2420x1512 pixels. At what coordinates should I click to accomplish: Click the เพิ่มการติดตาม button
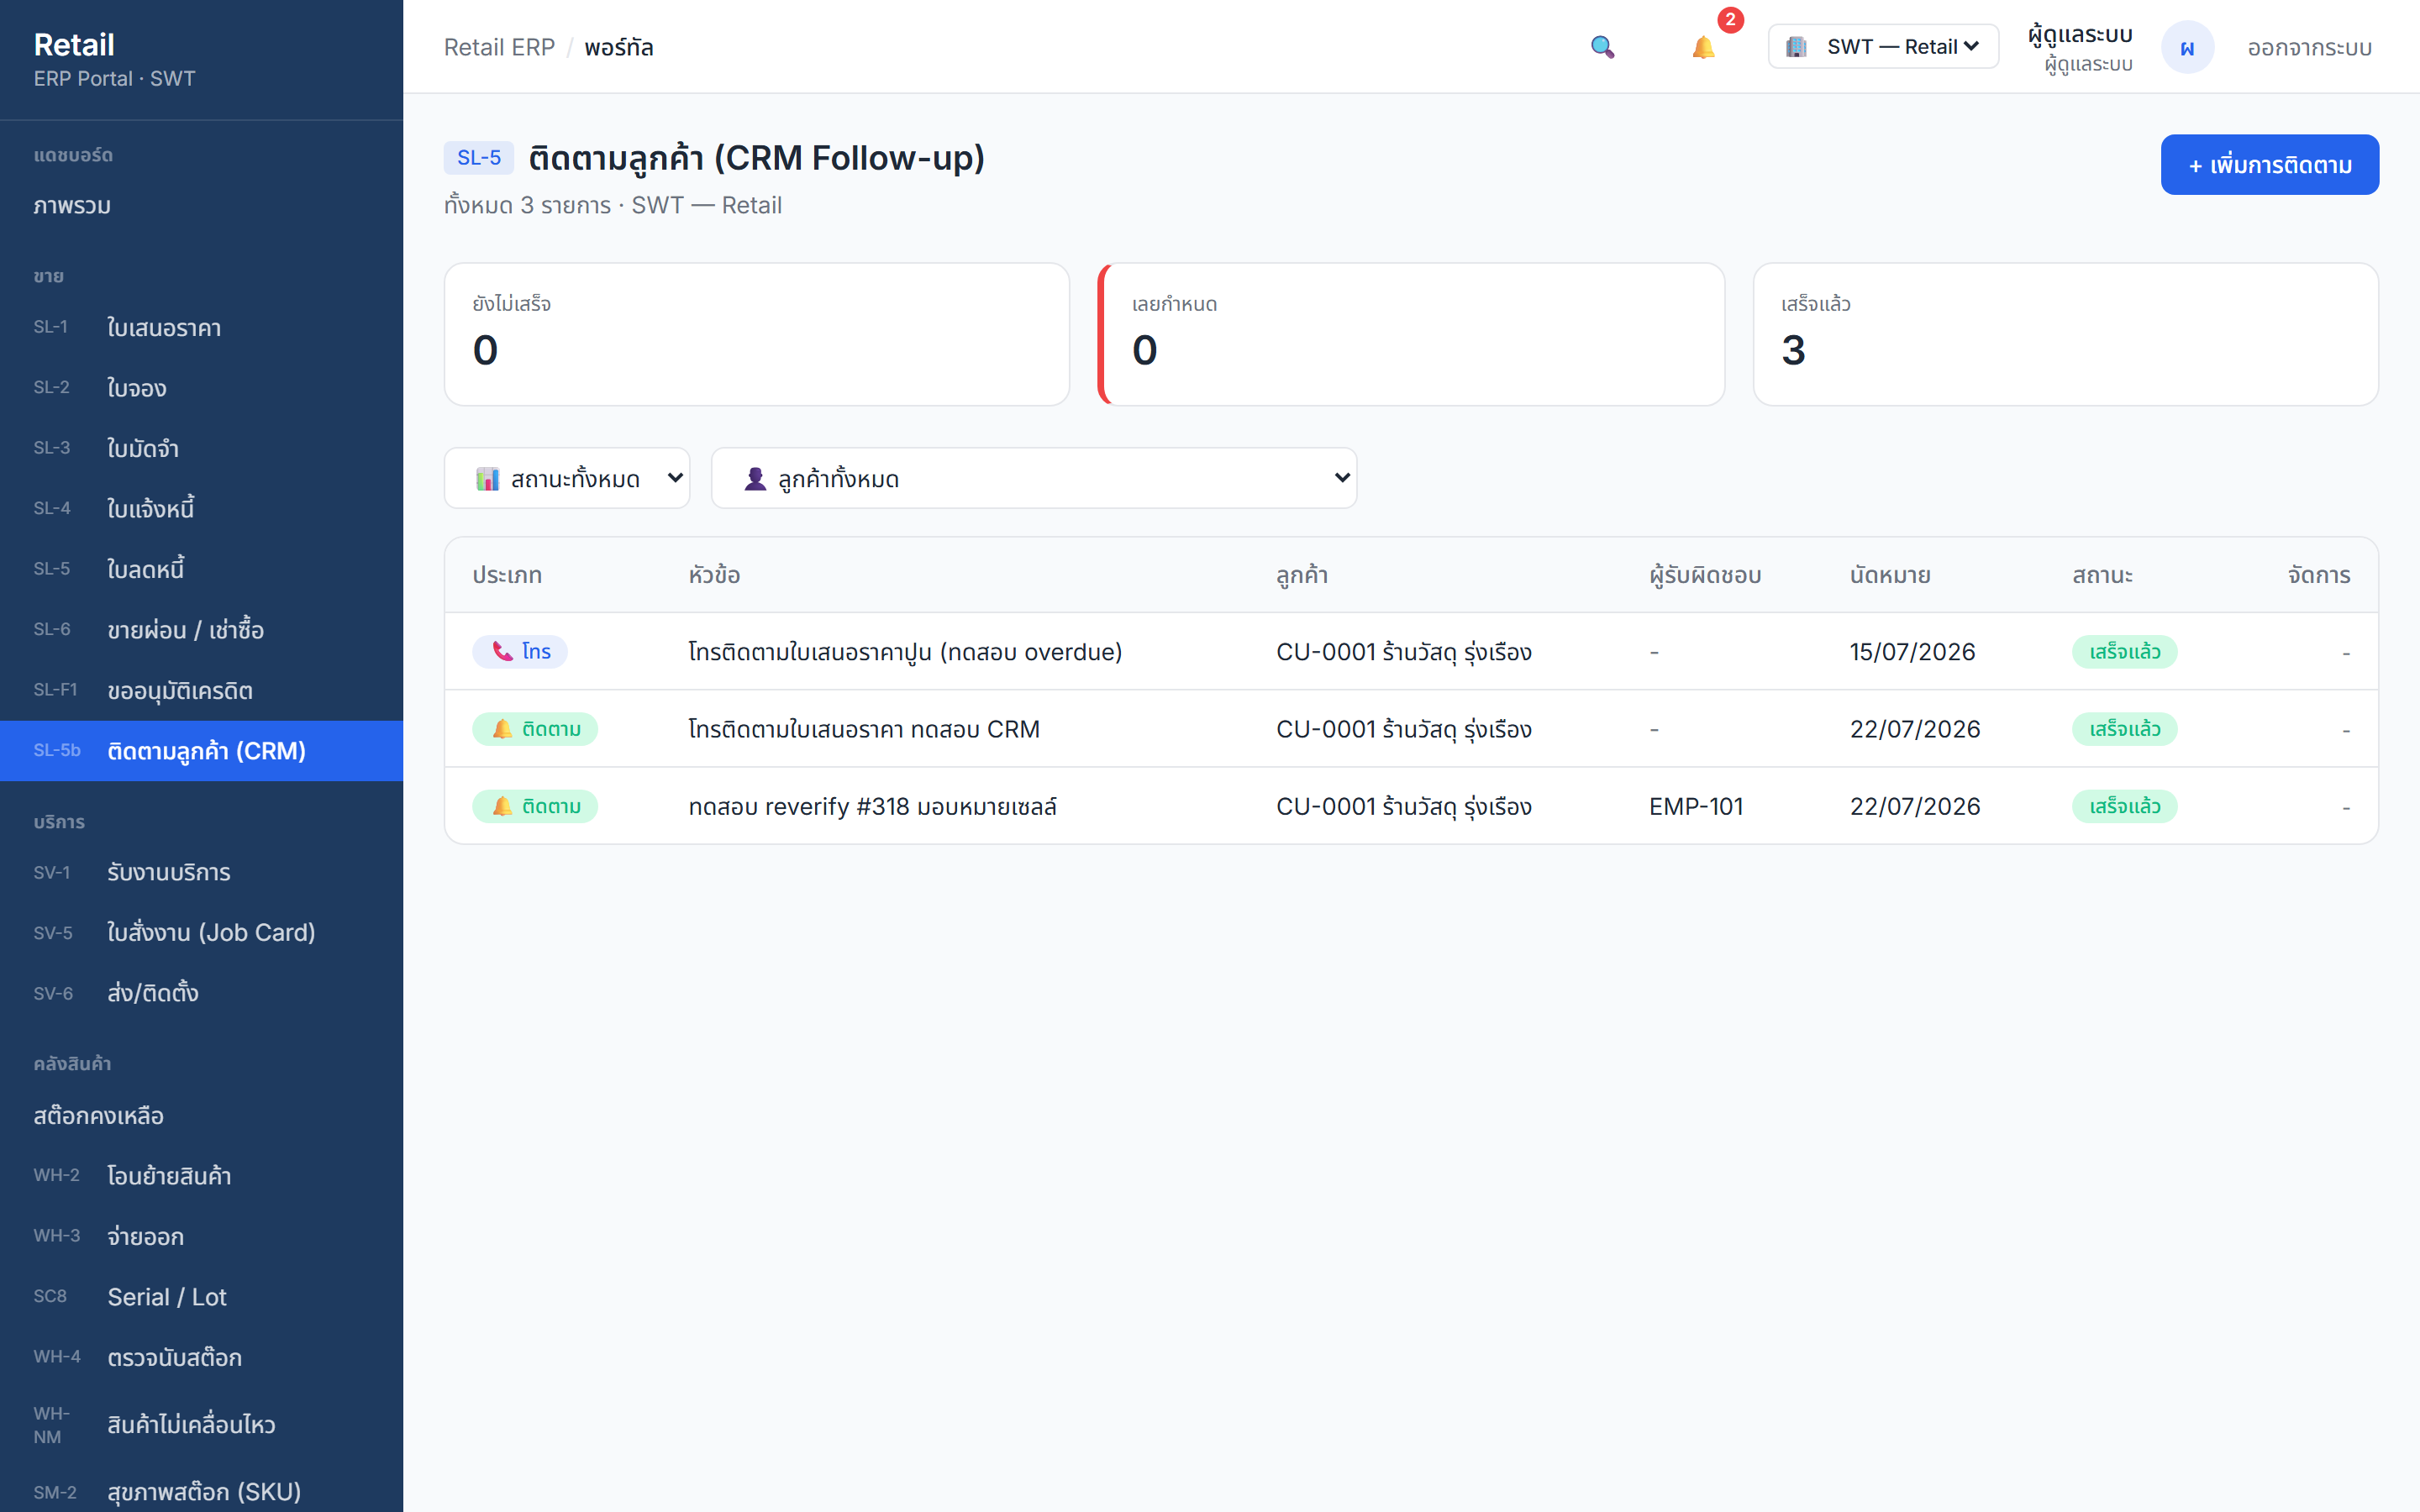pos(2269,164)
